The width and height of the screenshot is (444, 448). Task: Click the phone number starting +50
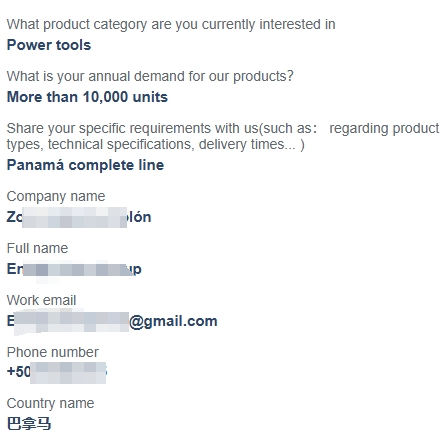click(57, 372)
